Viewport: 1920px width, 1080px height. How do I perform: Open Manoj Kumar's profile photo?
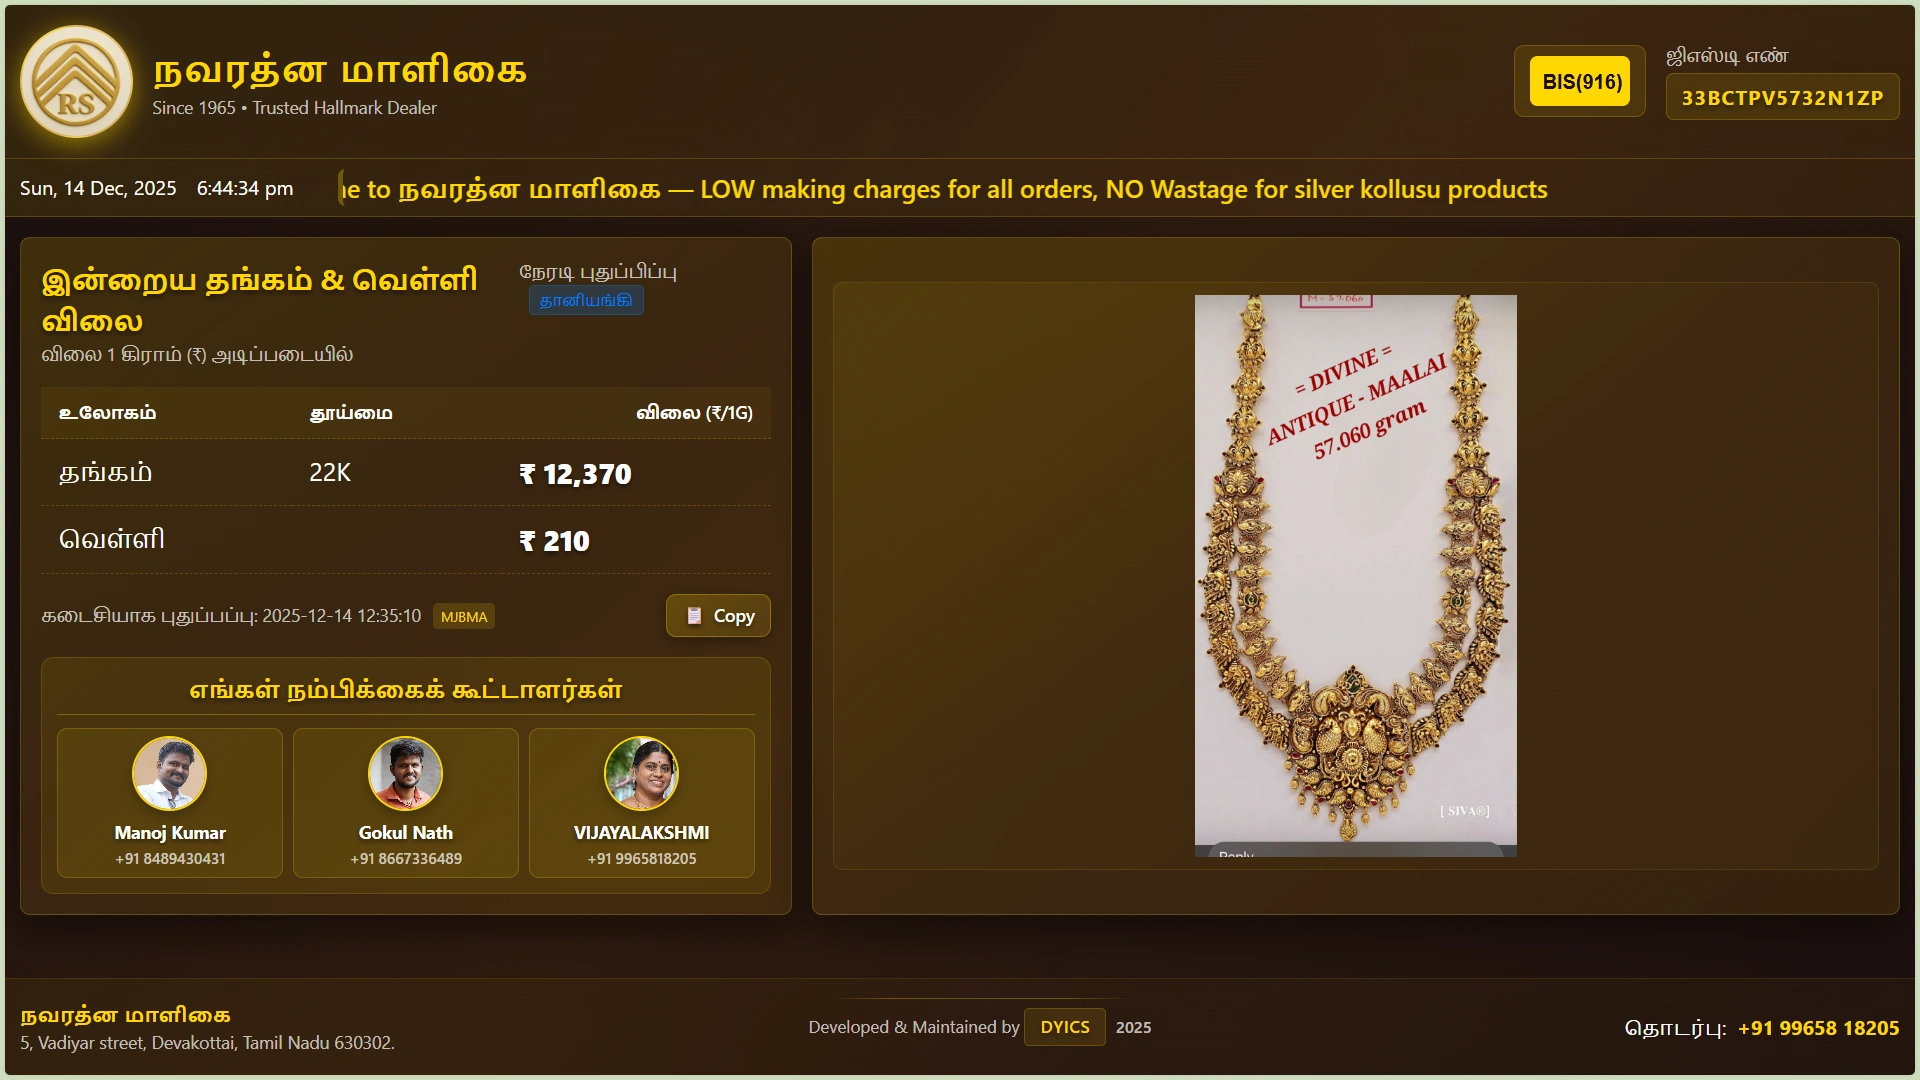[x=170, y=773]
